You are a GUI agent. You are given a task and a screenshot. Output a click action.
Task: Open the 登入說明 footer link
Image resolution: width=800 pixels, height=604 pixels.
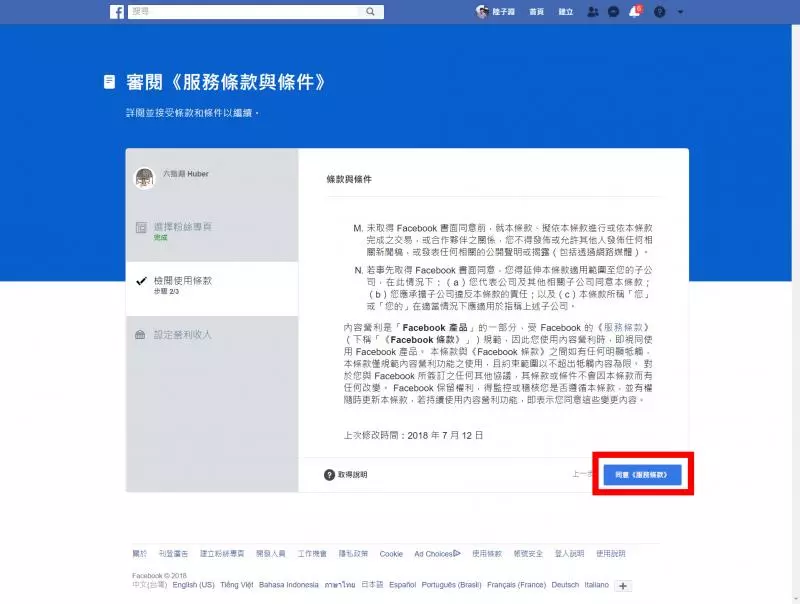[x=569, y=553]
